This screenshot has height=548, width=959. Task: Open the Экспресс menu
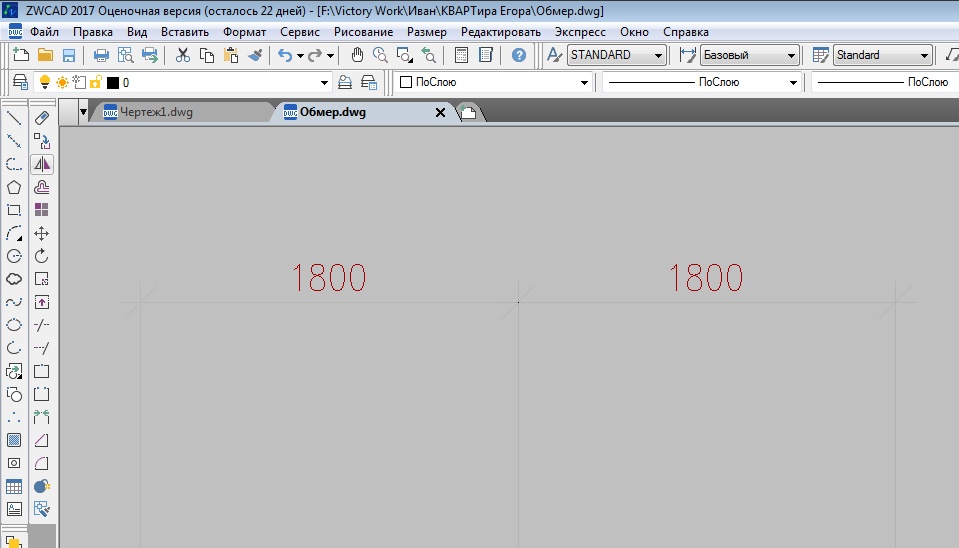point(580,32)
